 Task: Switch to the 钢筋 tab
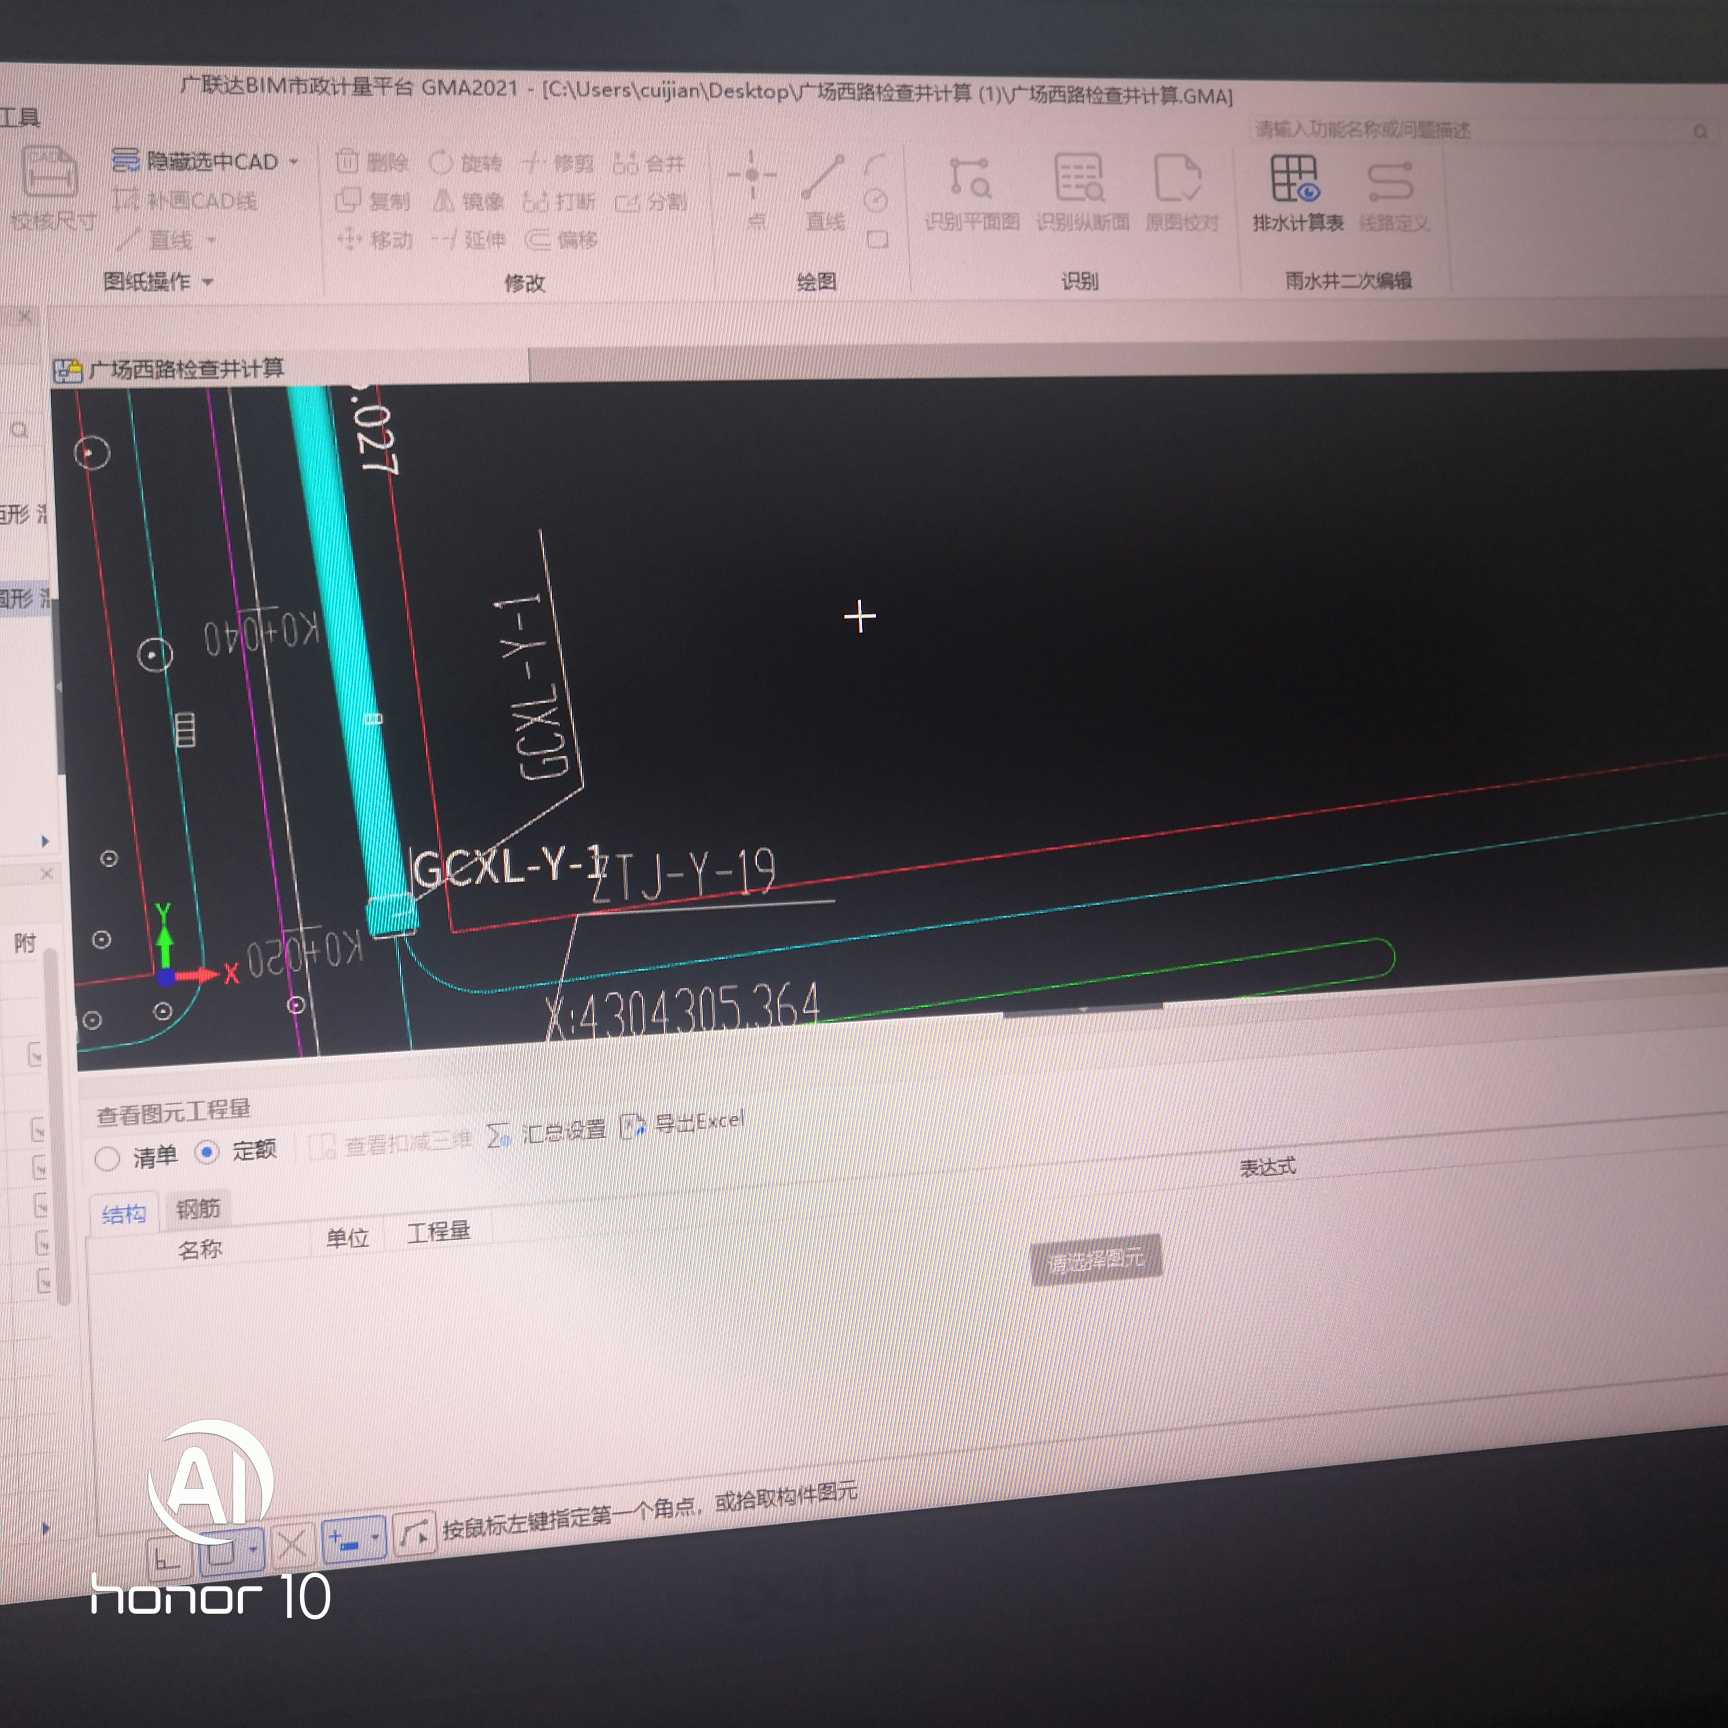tap(198, 1208)
